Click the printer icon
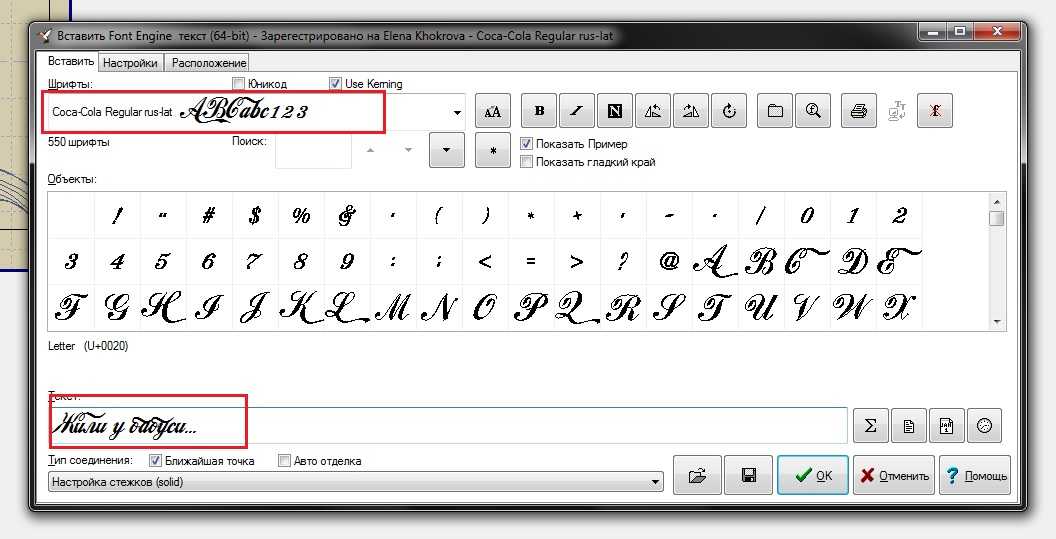Screen dimensions: 1056x539 pos(859,111)
